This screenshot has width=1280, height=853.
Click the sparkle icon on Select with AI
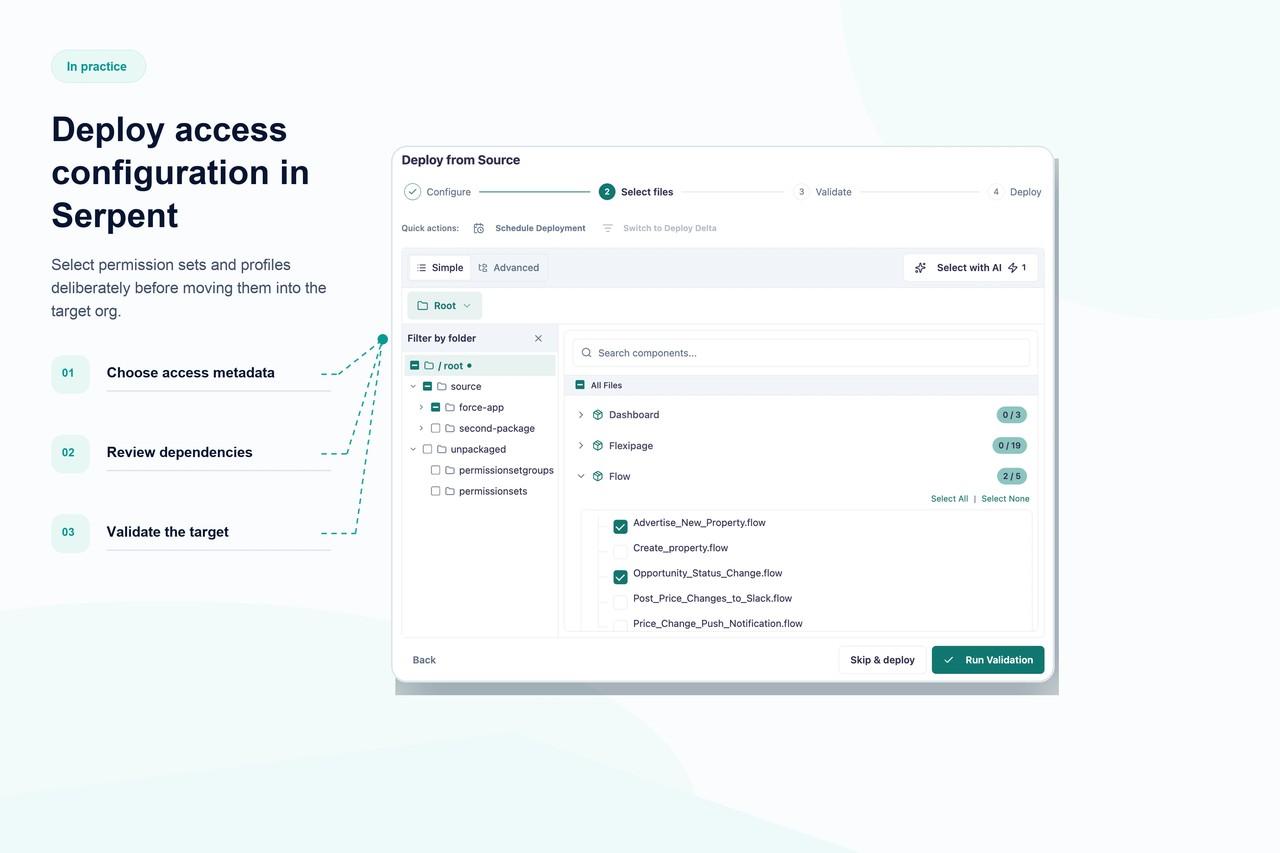point(920,268)
